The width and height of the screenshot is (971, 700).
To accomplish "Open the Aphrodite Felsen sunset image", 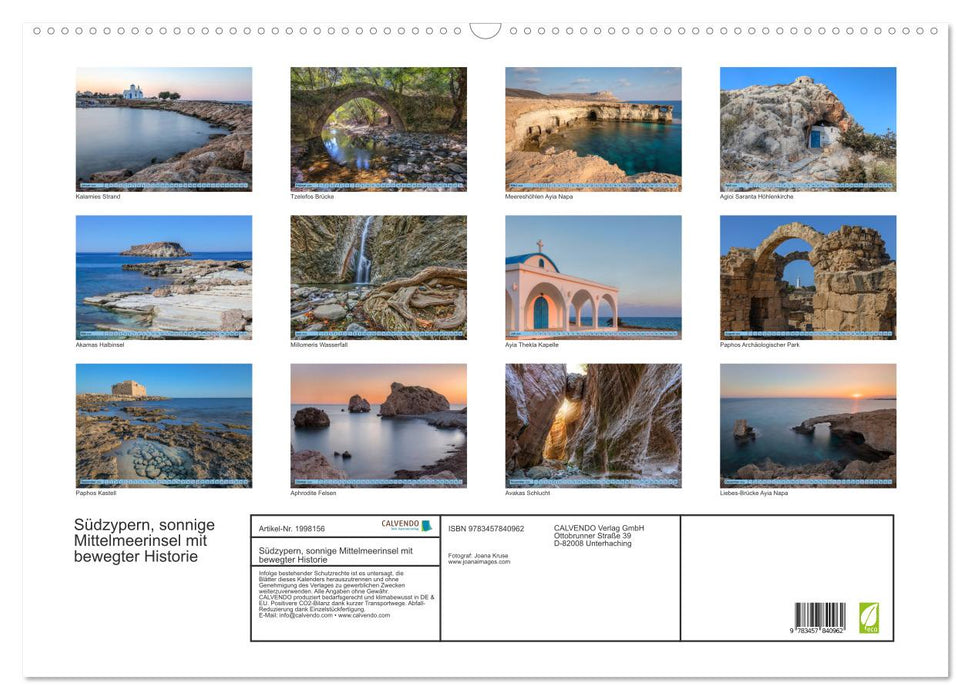I will (x=378, y=425).
